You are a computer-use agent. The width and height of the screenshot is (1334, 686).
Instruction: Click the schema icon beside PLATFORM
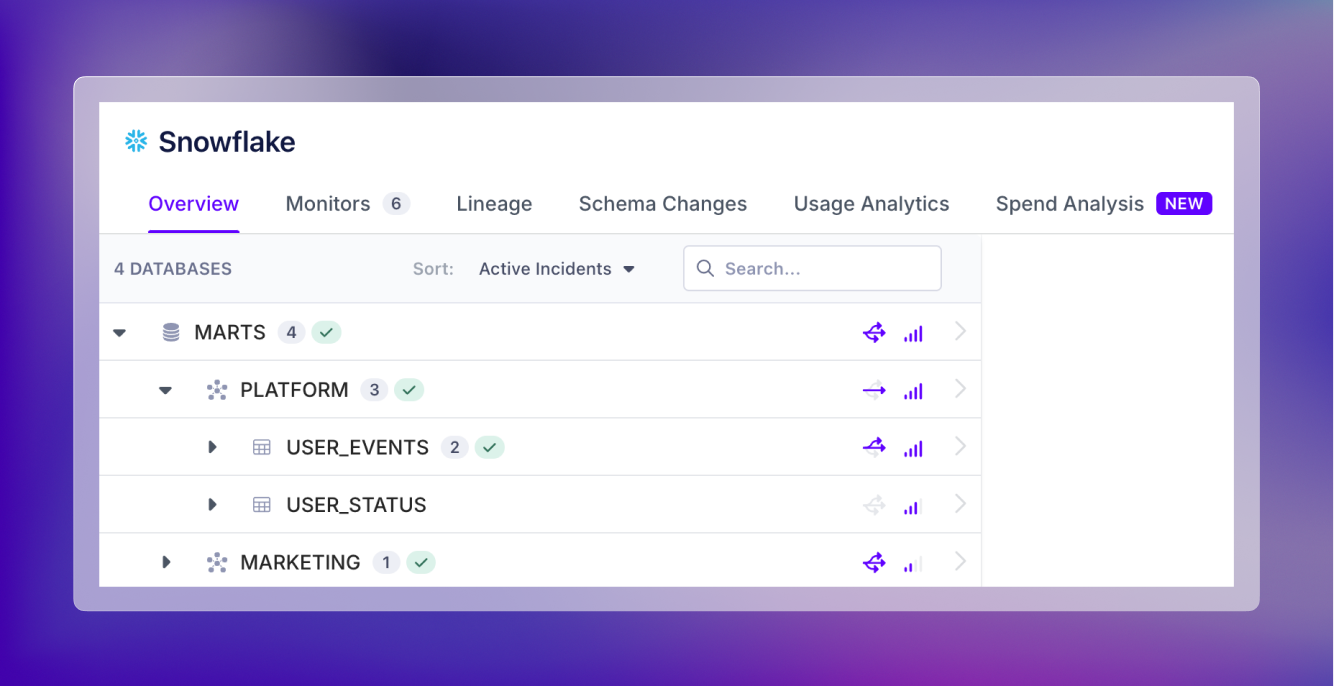(x=217, y=389)
